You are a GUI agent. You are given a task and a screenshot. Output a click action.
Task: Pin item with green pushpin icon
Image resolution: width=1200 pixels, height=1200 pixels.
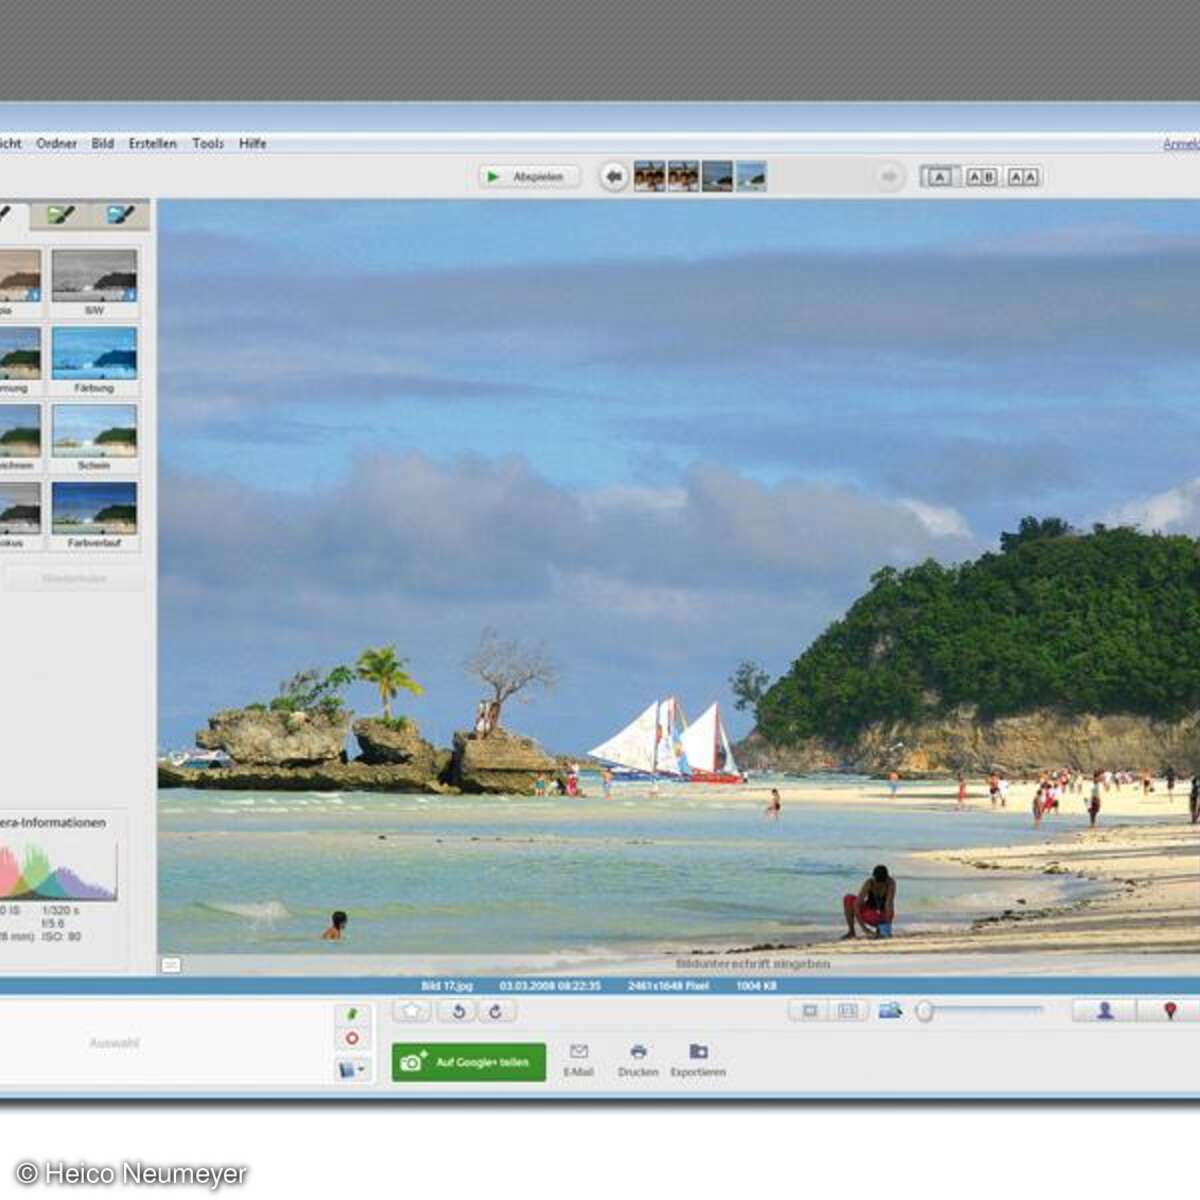click(x=352, y=1014)
